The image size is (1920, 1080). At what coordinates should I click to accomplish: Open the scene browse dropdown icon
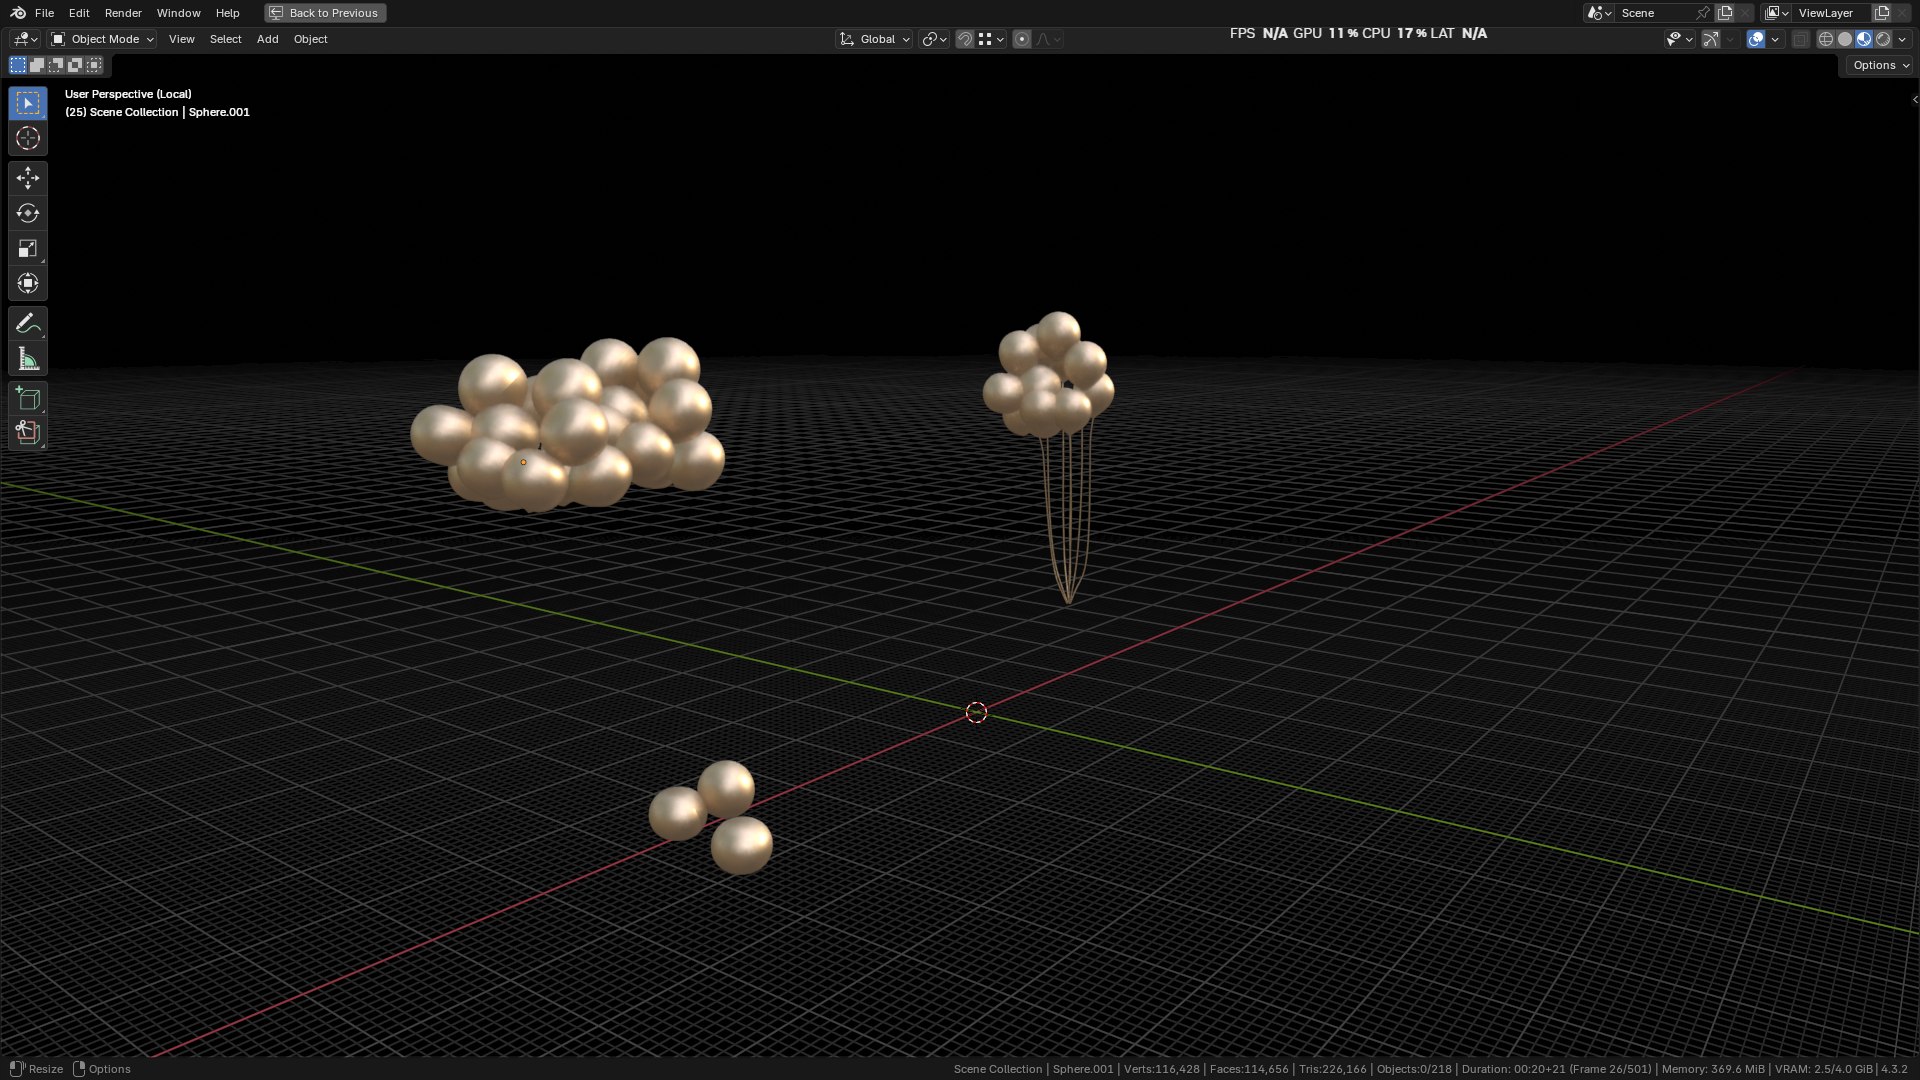tap(1599, 13)
